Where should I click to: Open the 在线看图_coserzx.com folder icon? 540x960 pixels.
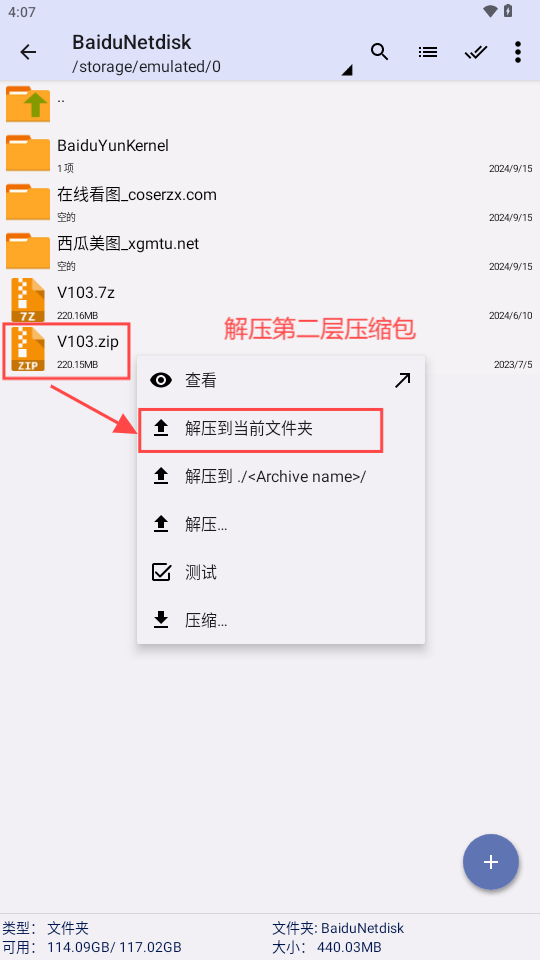[x=28, y=202]
